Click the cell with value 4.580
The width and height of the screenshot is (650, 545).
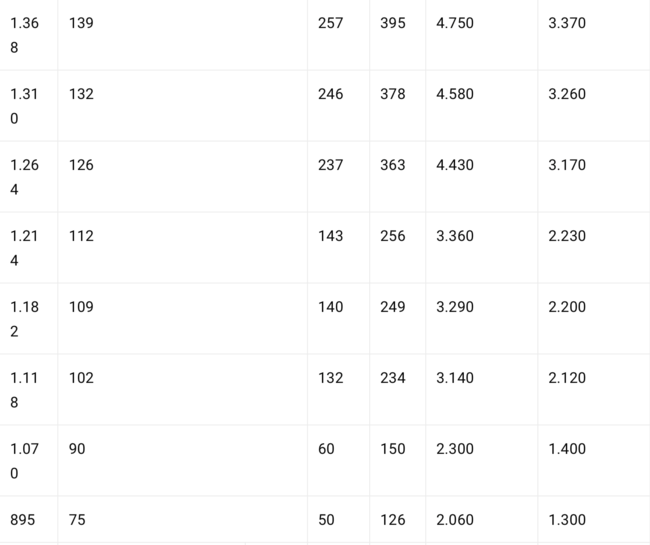(x=481, y=106)
